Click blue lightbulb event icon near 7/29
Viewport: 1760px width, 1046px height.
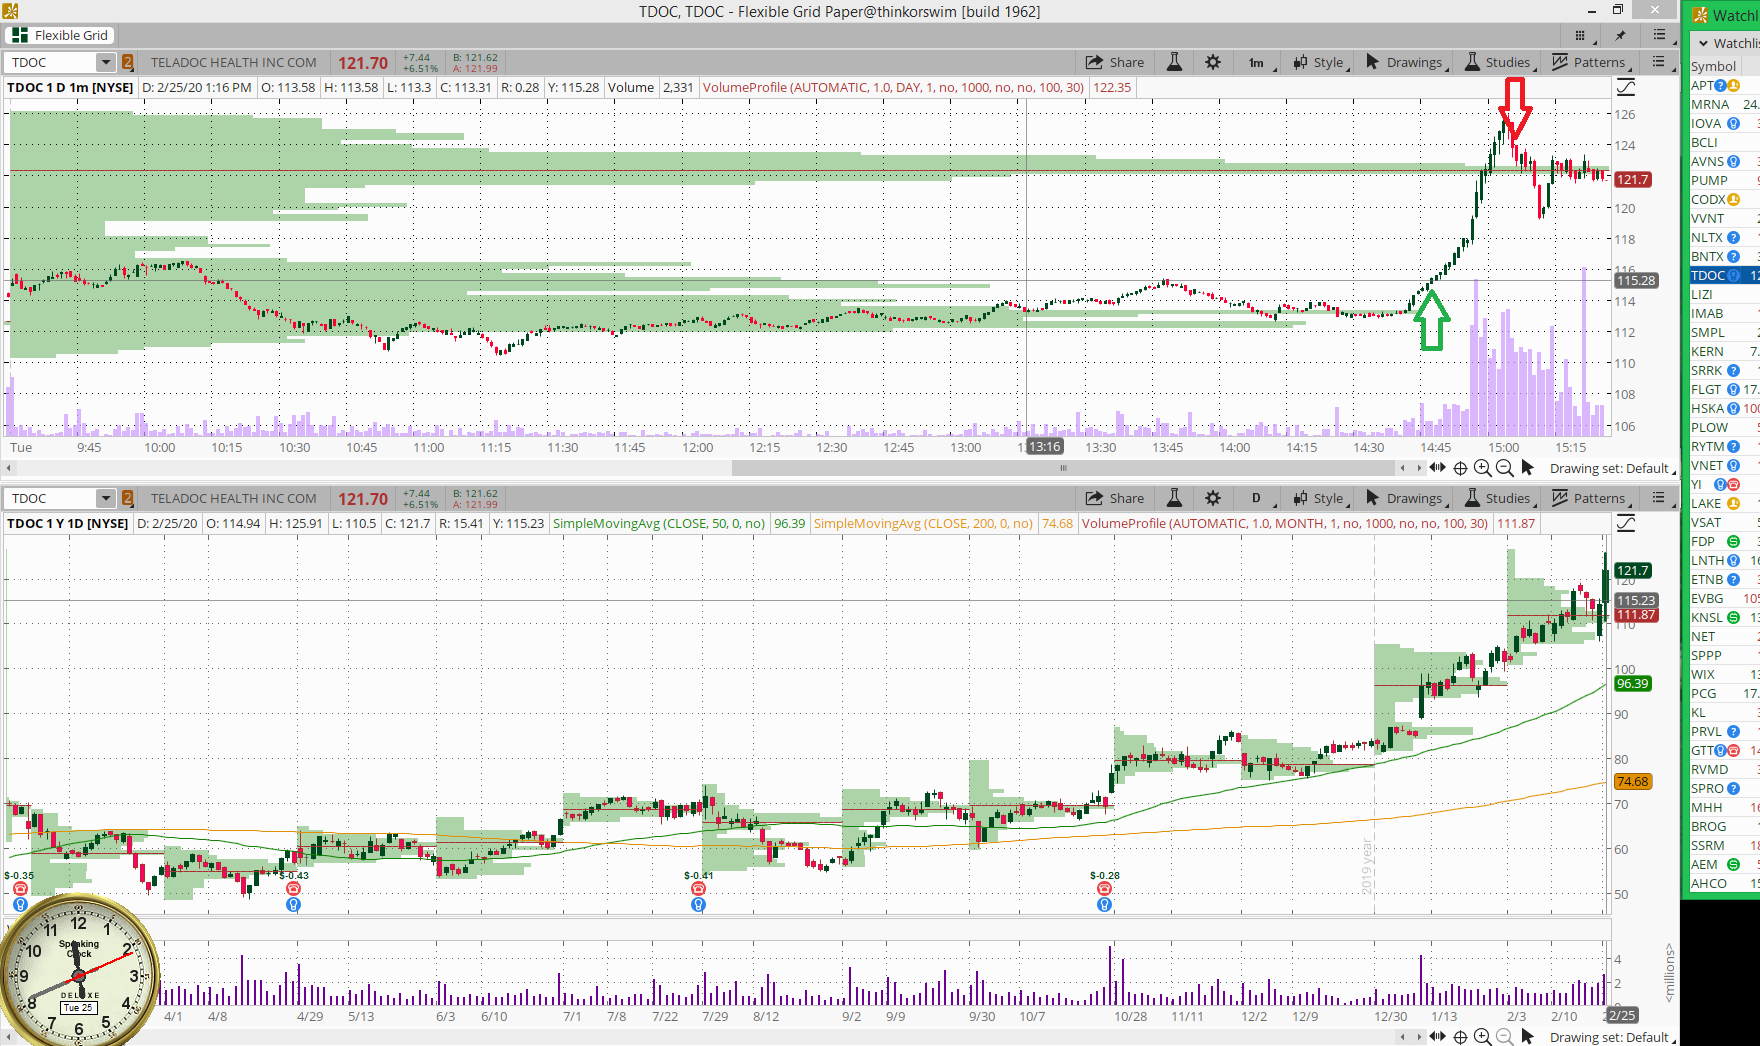coord(698,904)
